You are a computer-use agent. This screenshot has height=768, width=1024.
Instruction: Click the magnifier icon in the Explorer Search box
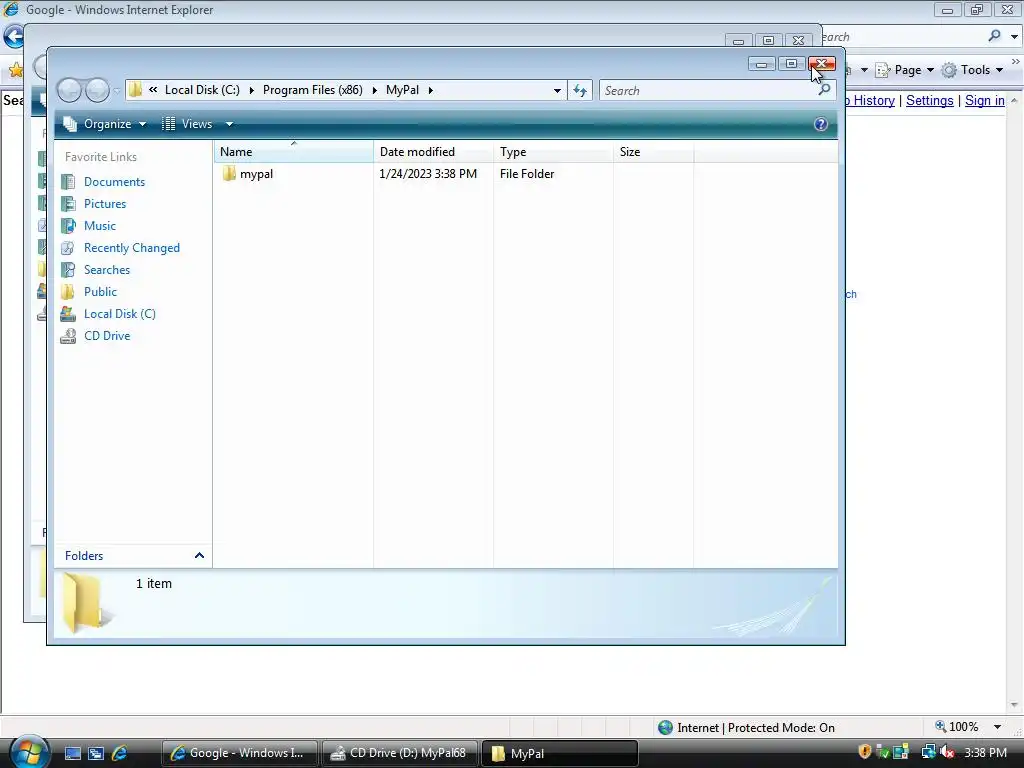[x=824, y=89]
